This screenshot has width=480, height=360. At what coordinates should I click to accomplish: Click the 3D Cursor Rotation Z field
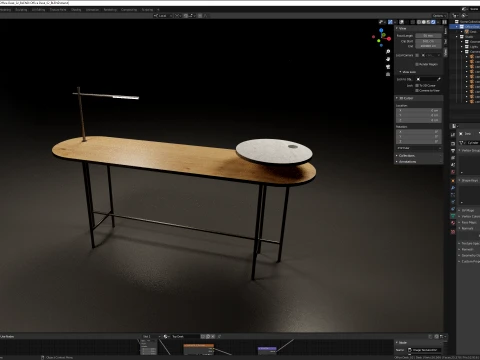click(x=419, y=142)
